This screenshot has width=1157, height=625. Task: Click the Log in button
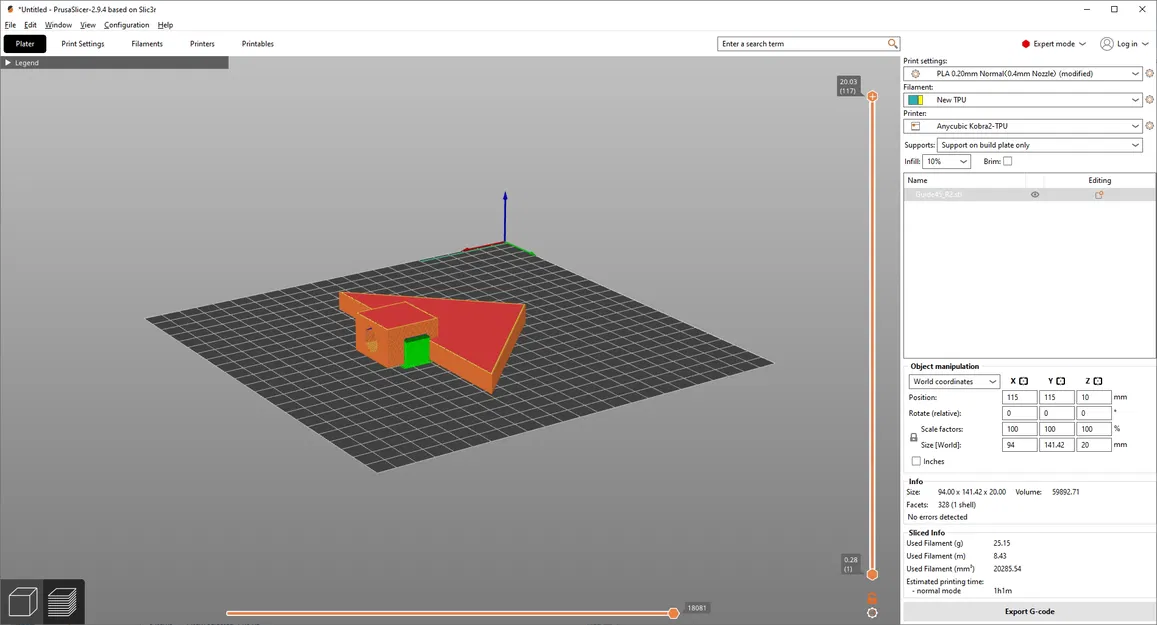coord(1124,43)
